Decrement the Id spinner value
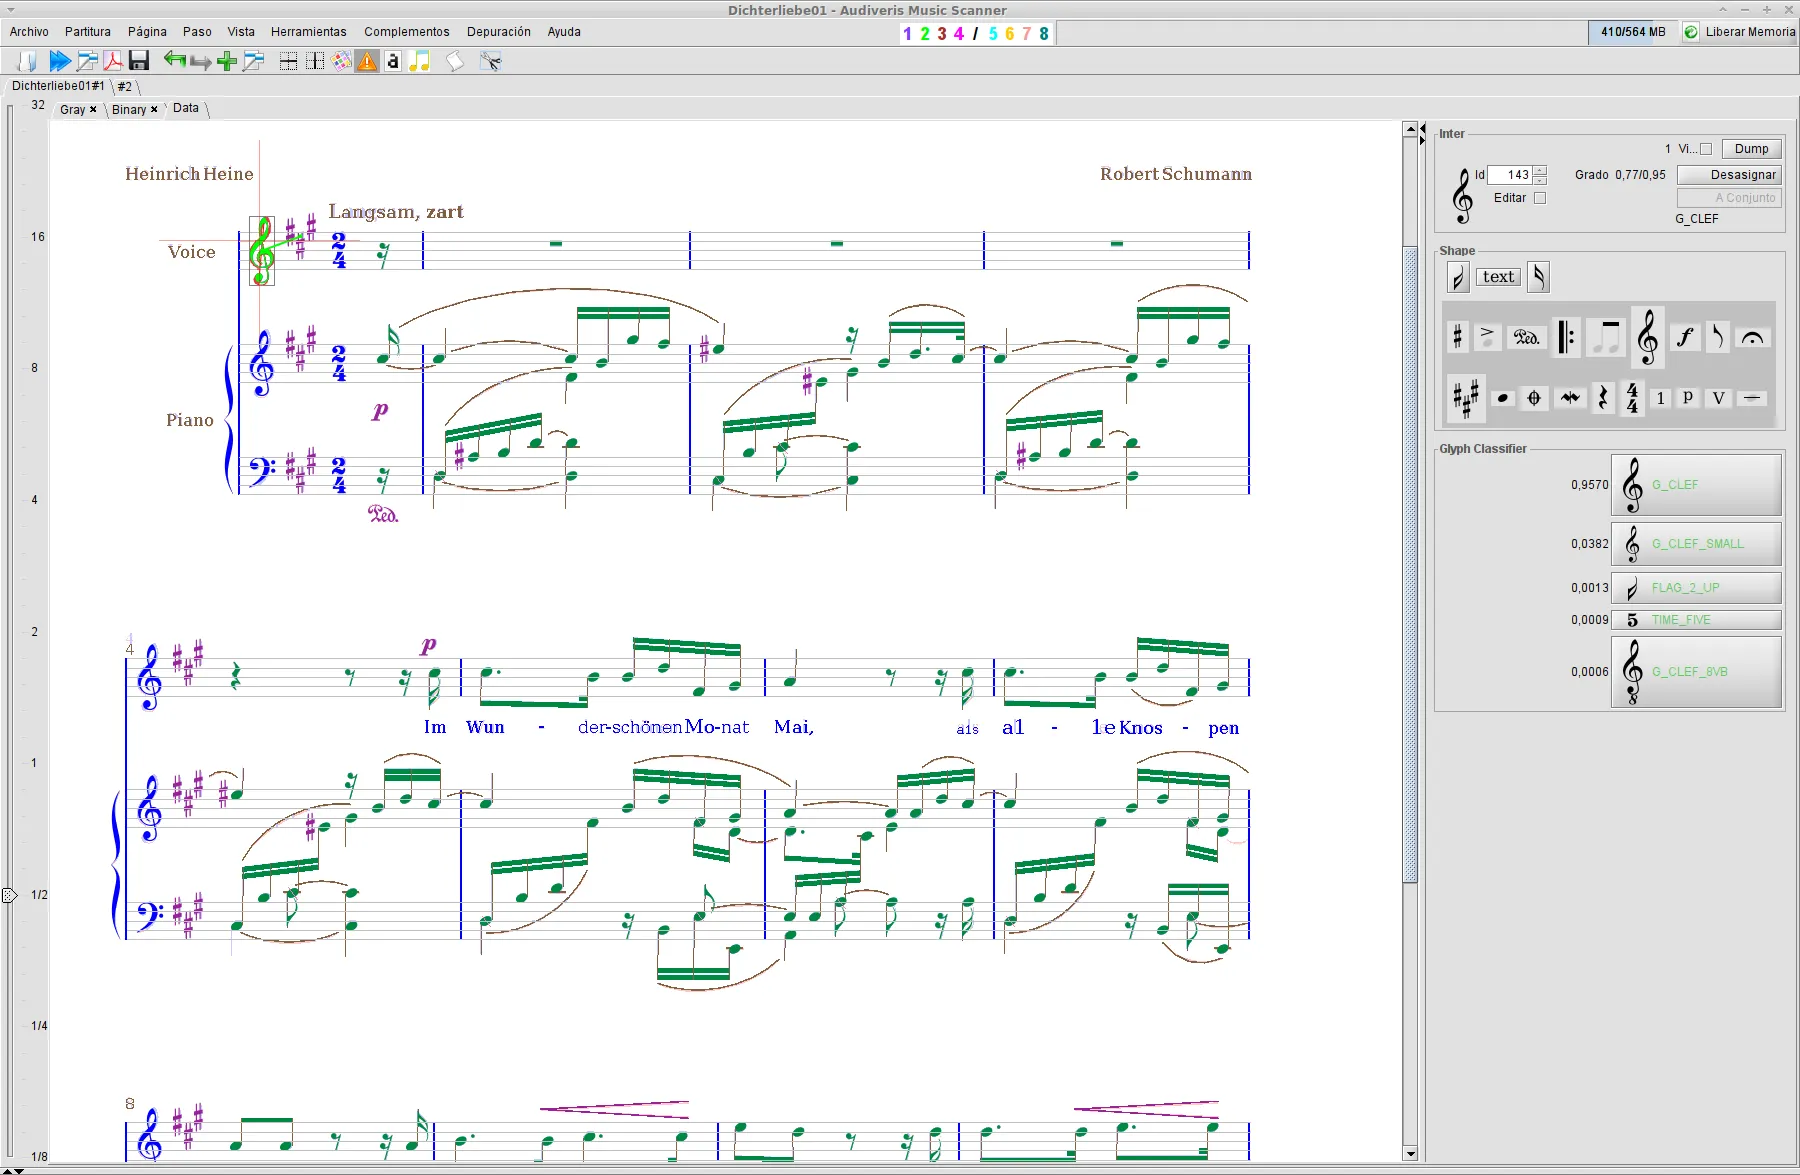The height and width of the screenshot is (1175, 1800). pos(1540,180)
